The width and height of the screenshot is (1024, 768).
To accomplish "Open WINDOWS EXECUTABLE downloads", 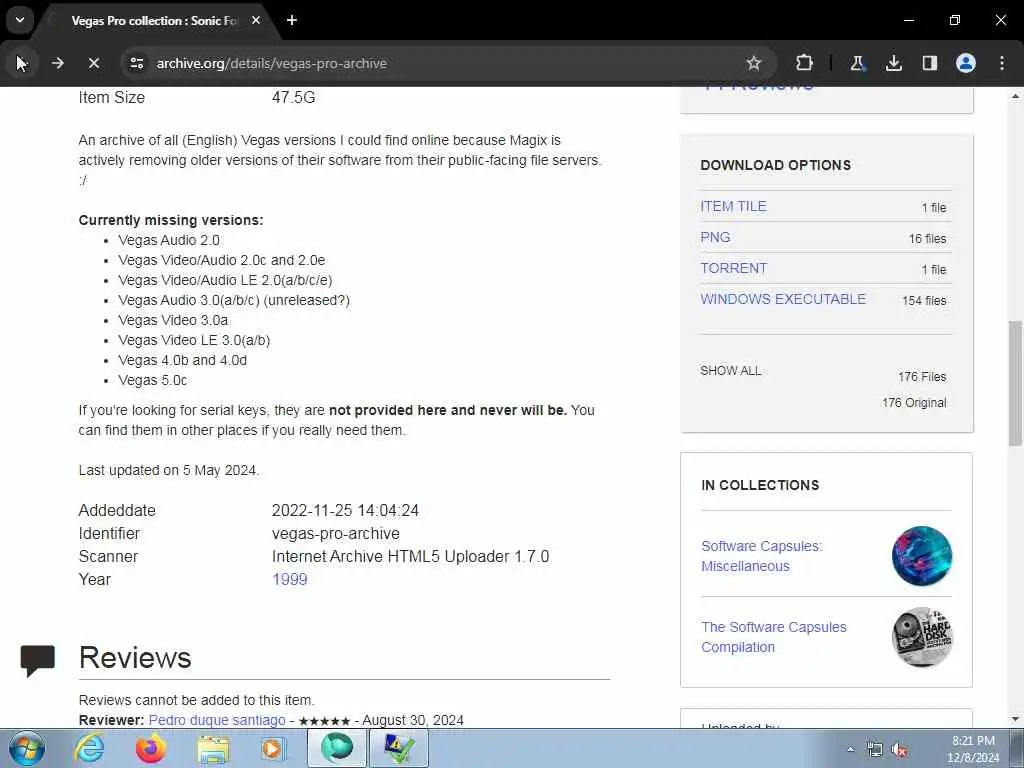I will coord(782,299).
